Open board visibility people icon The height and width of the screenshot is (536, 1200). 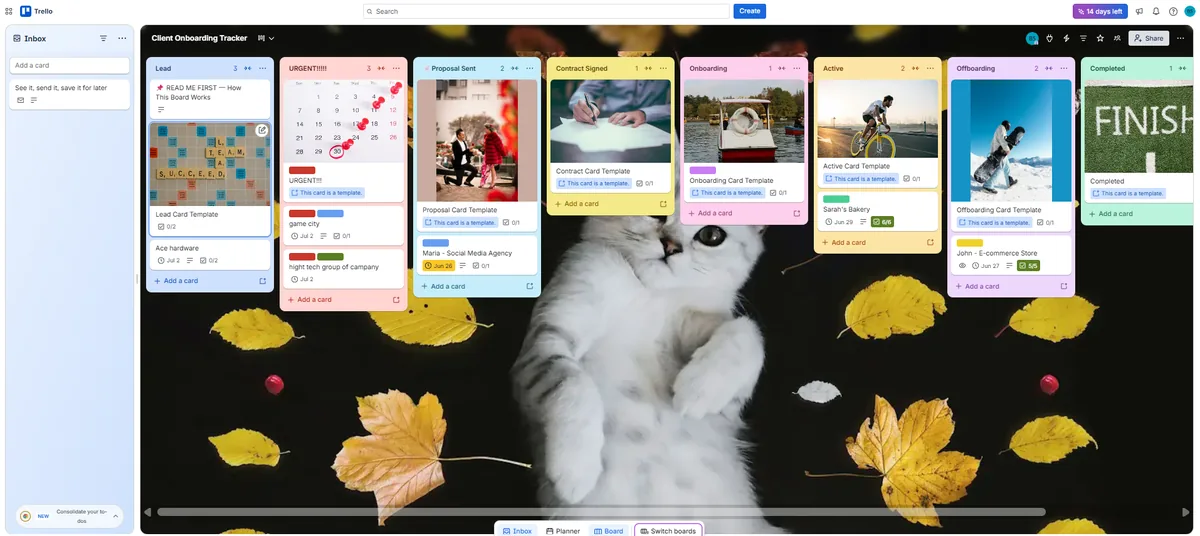coord(1117,38)
